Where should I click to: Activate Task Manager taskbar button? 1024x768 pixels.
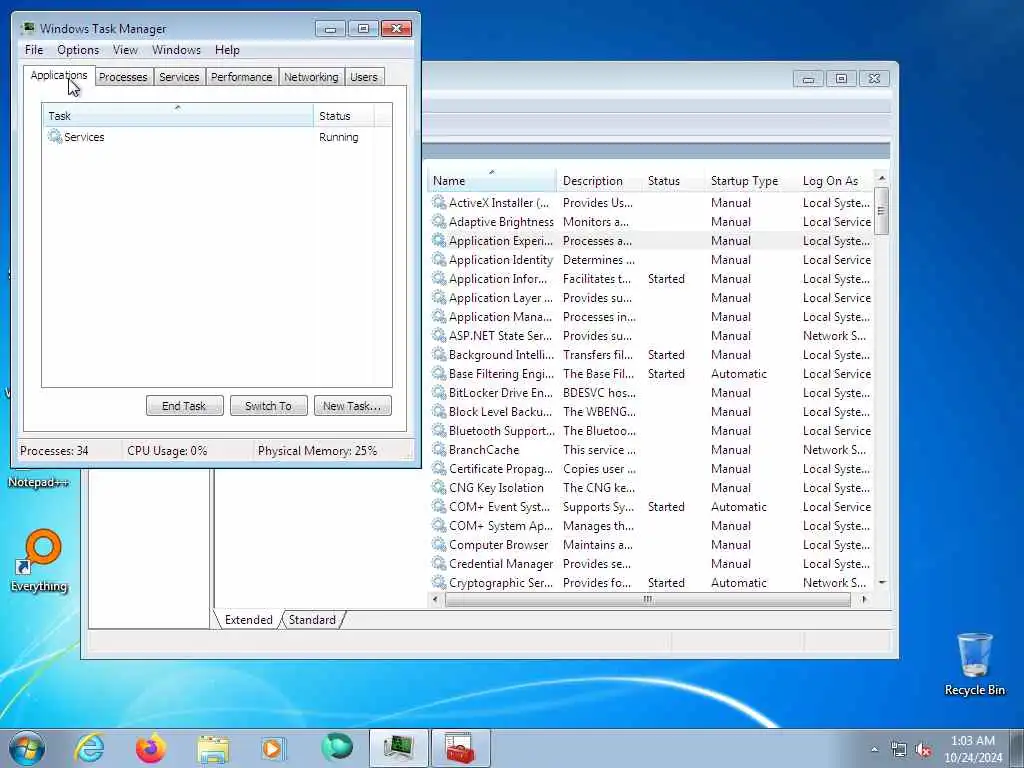pyautogui.click(x=398, y=748)
